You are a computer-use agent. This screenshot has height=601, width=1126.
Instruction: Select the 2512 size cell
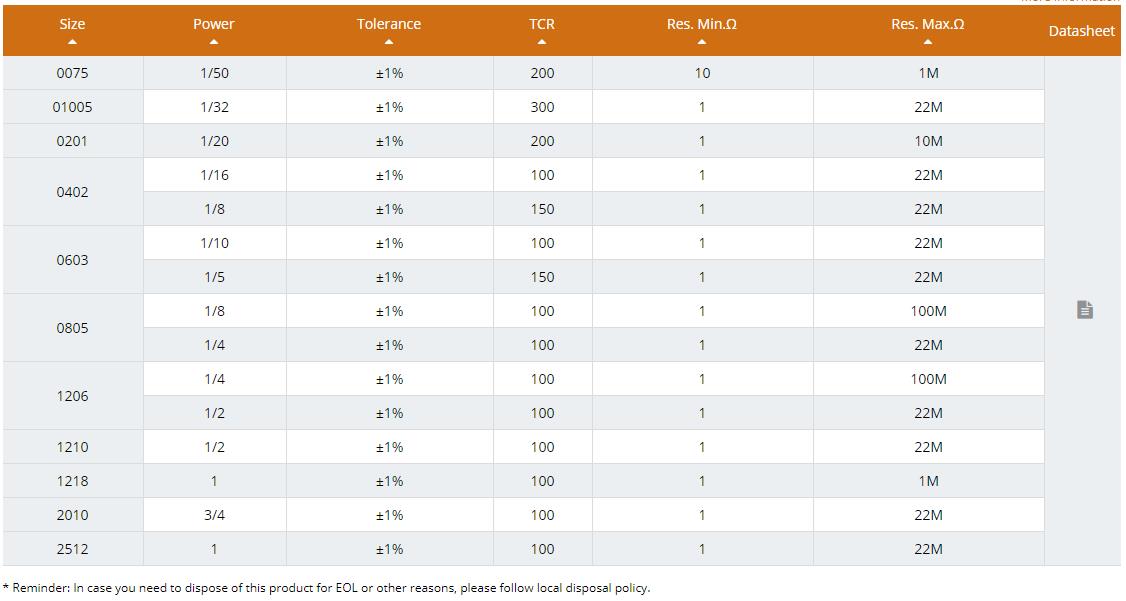(x=72, y=549)
